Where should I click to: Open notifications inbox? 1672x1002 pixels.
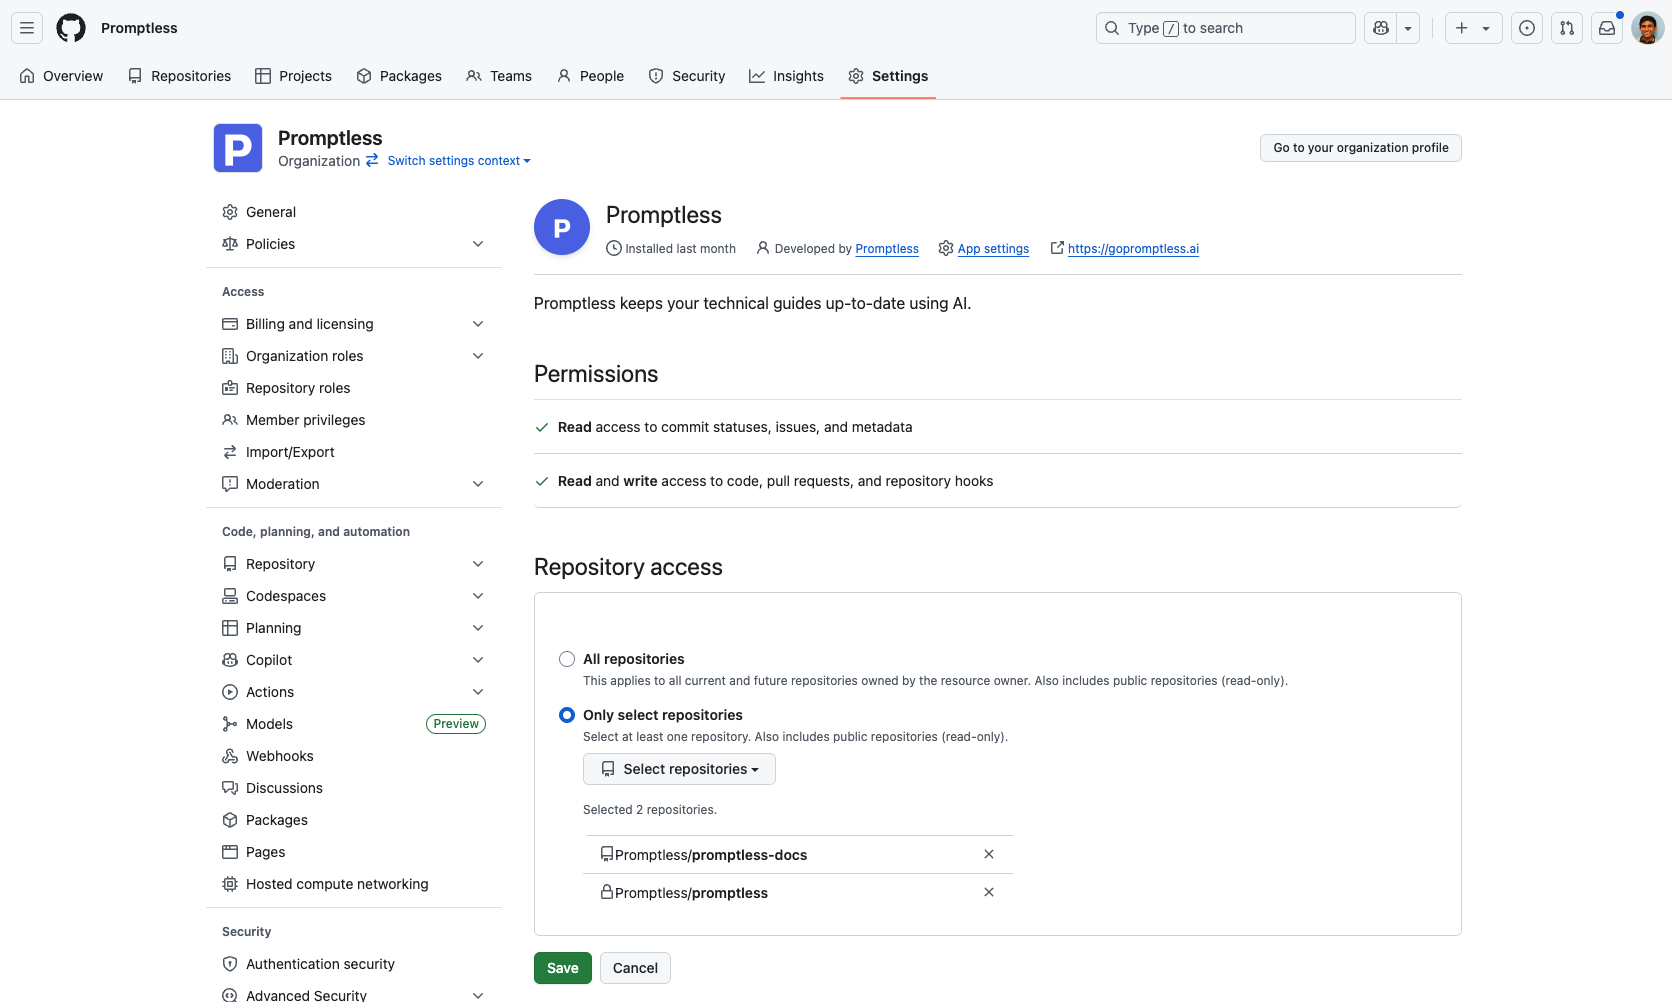(1607, 28)
